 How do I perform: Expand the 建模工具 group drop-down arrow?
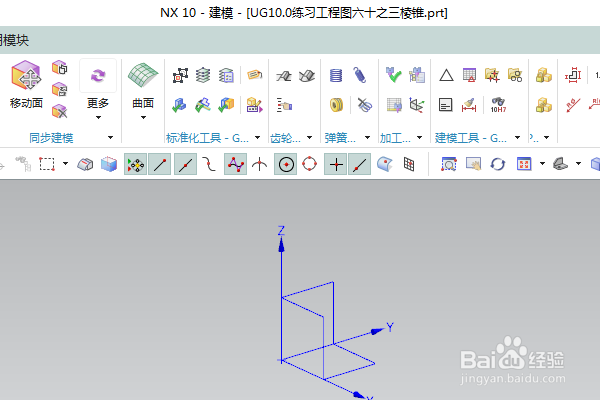tap(517, 137)
